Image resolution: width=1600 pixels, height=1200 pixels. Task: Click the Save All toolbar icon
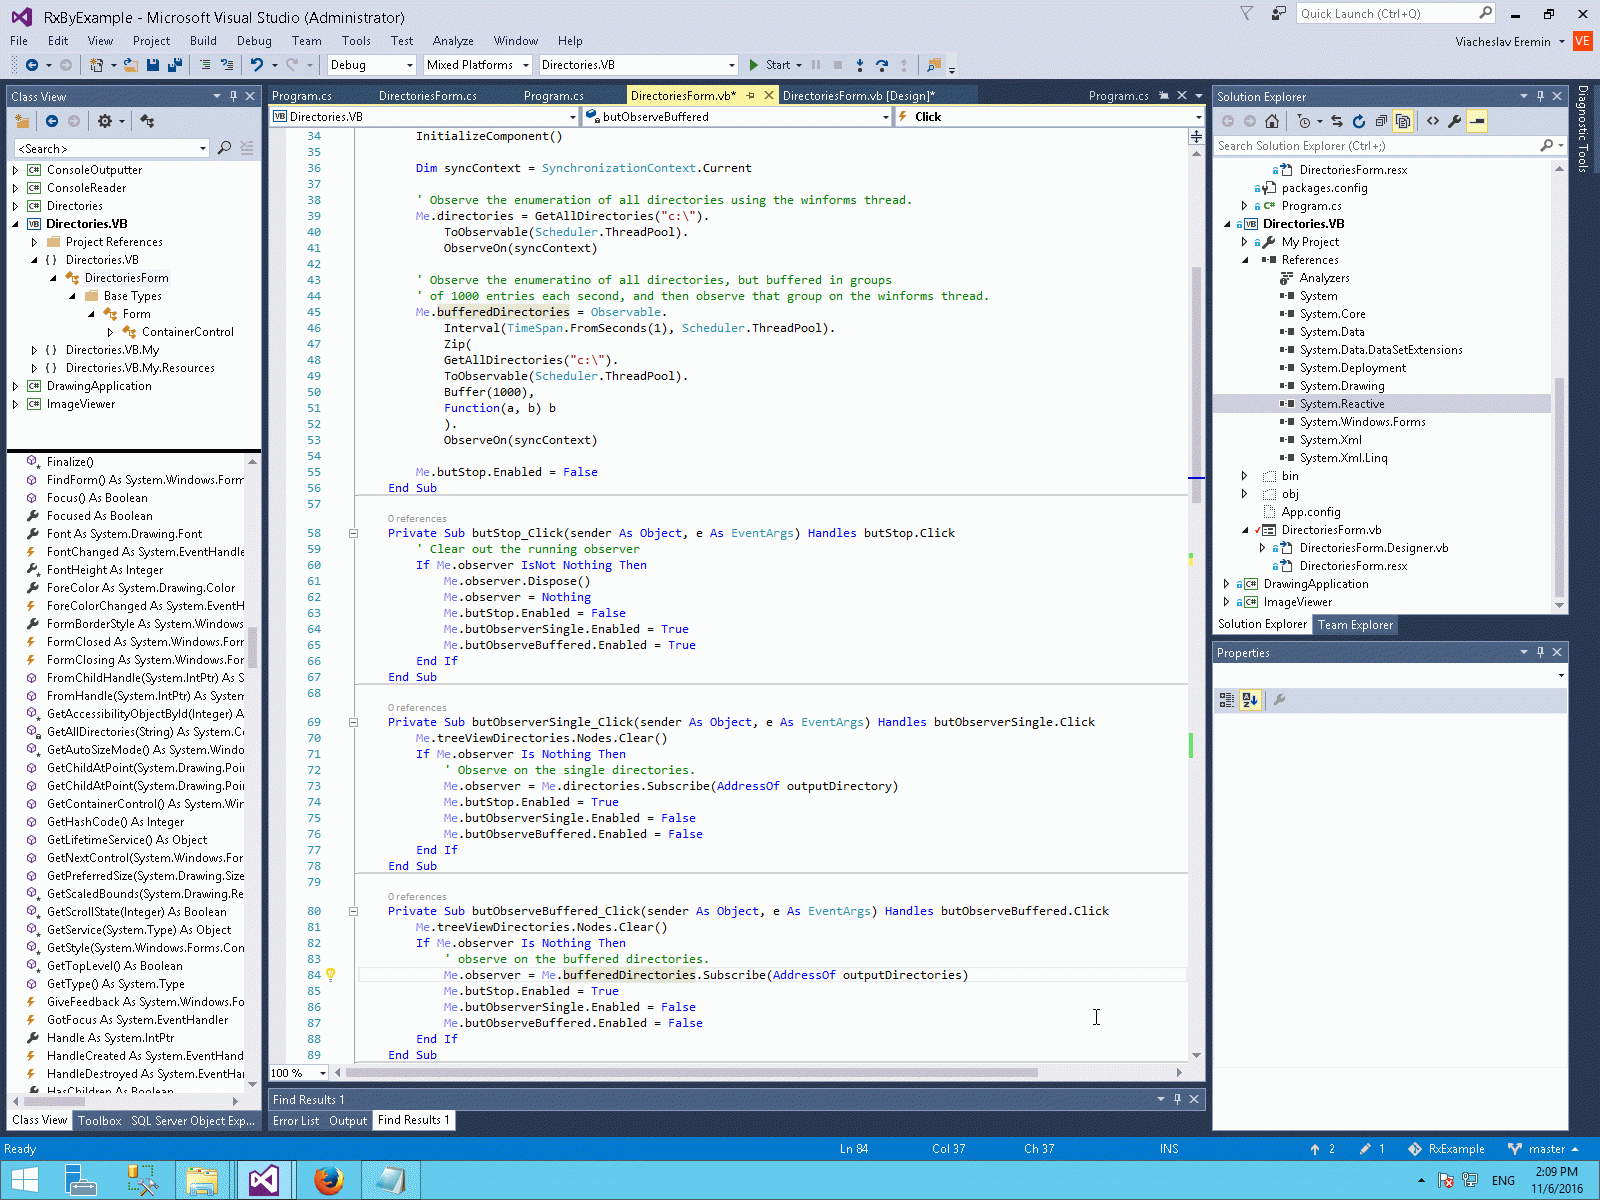(x=174, y=65)
